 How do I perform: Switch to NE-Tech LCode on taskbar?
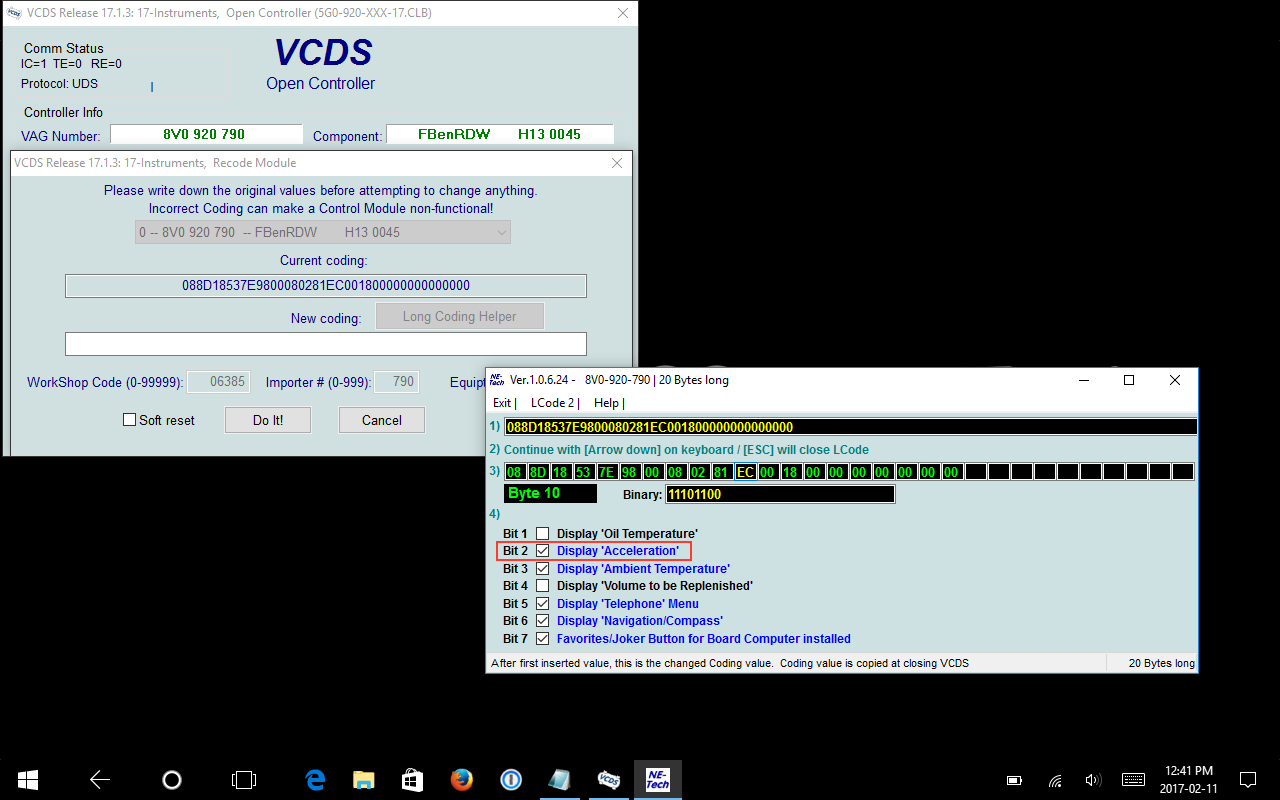657,780
